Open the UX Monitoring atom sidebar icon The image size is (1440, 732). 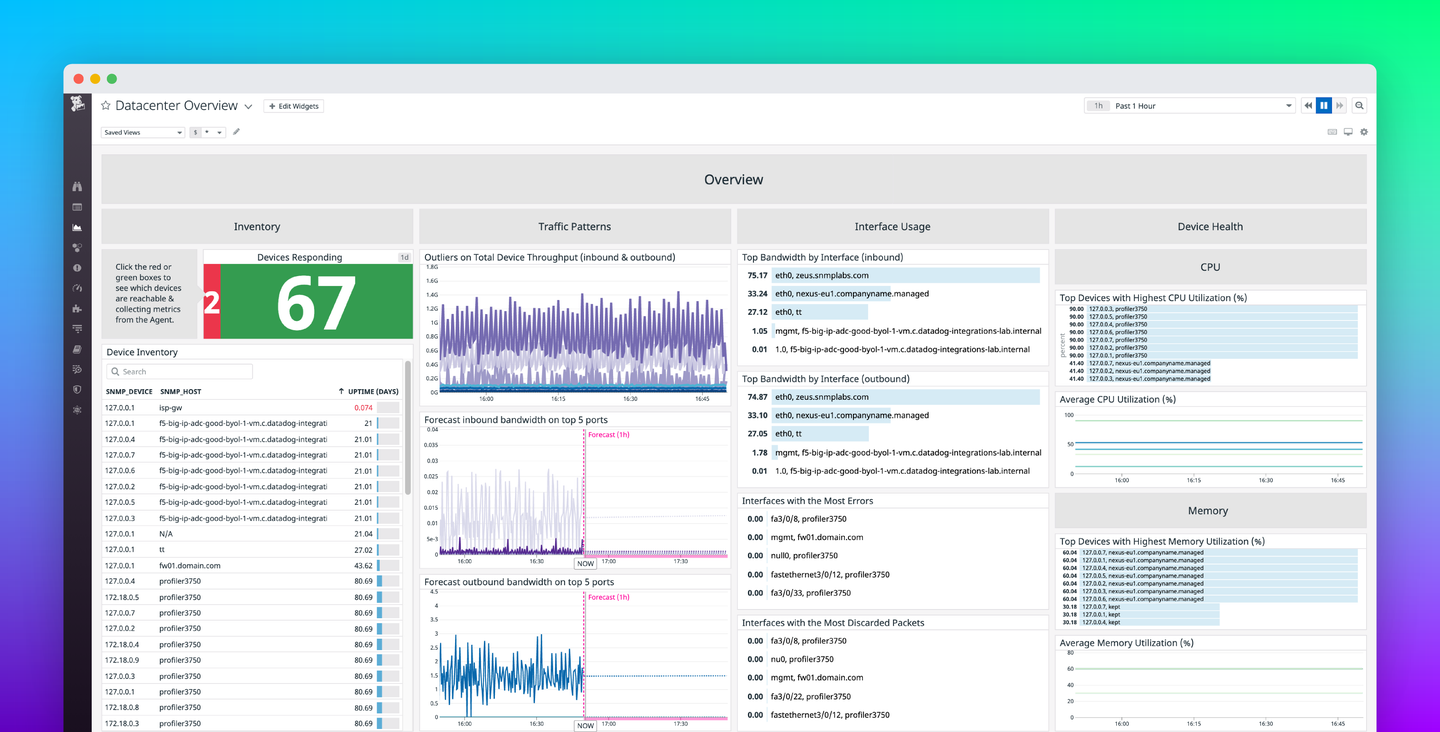pyautogui.click(x=77, y=410)
